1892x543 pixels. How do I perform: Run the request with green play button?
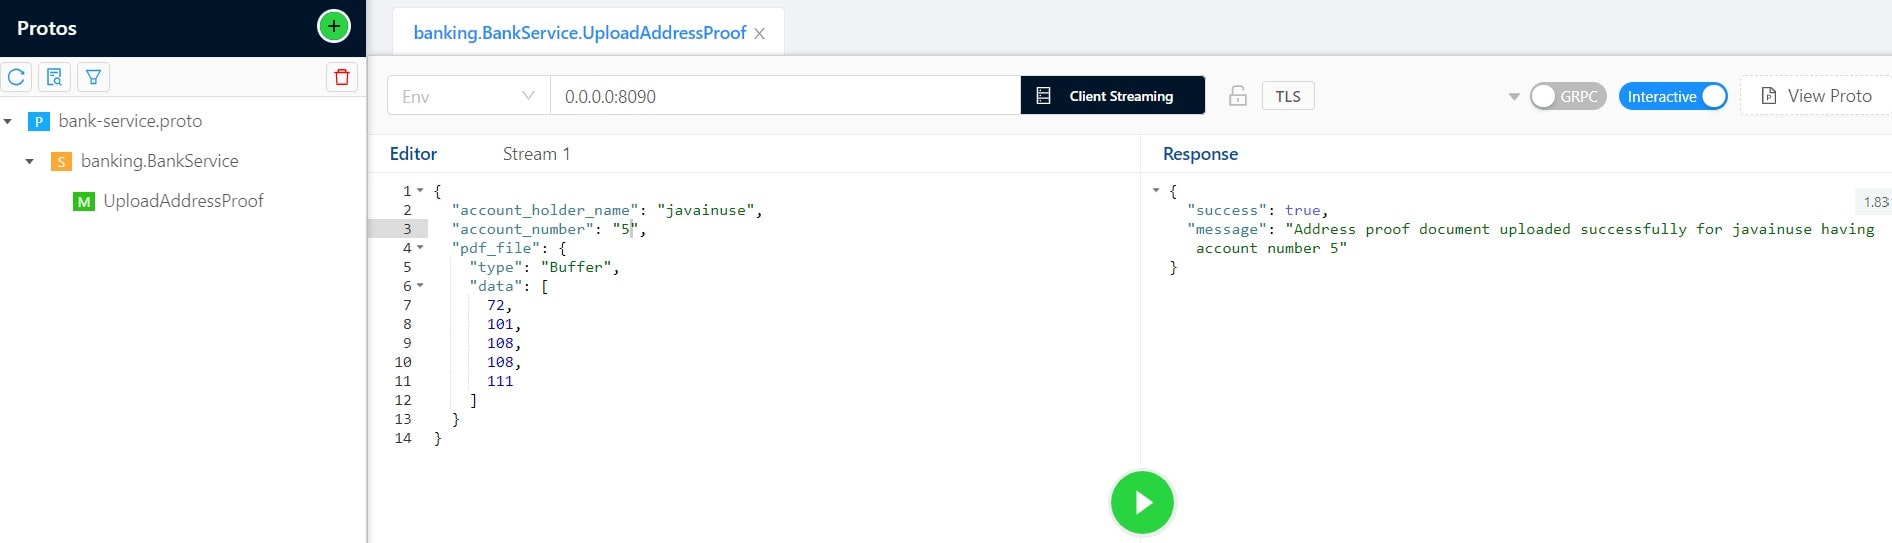point(1142,502)
